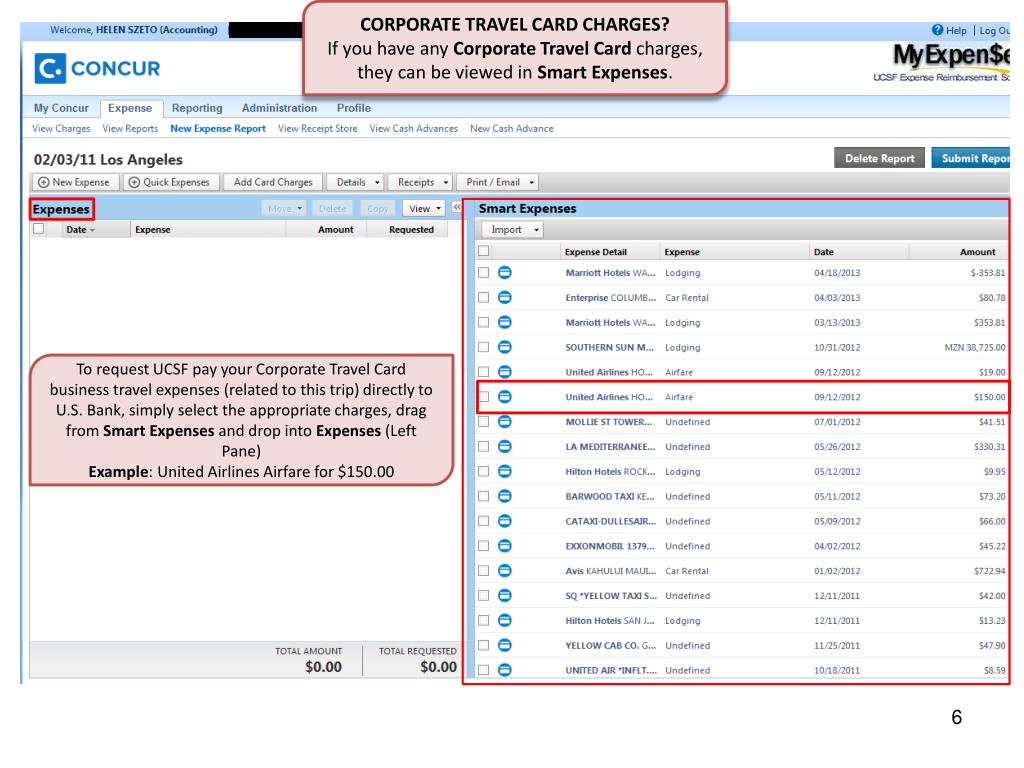1024x768 pixels.
Task: Check the YELLOW CAB CO row checkbox
Action: 483,645
